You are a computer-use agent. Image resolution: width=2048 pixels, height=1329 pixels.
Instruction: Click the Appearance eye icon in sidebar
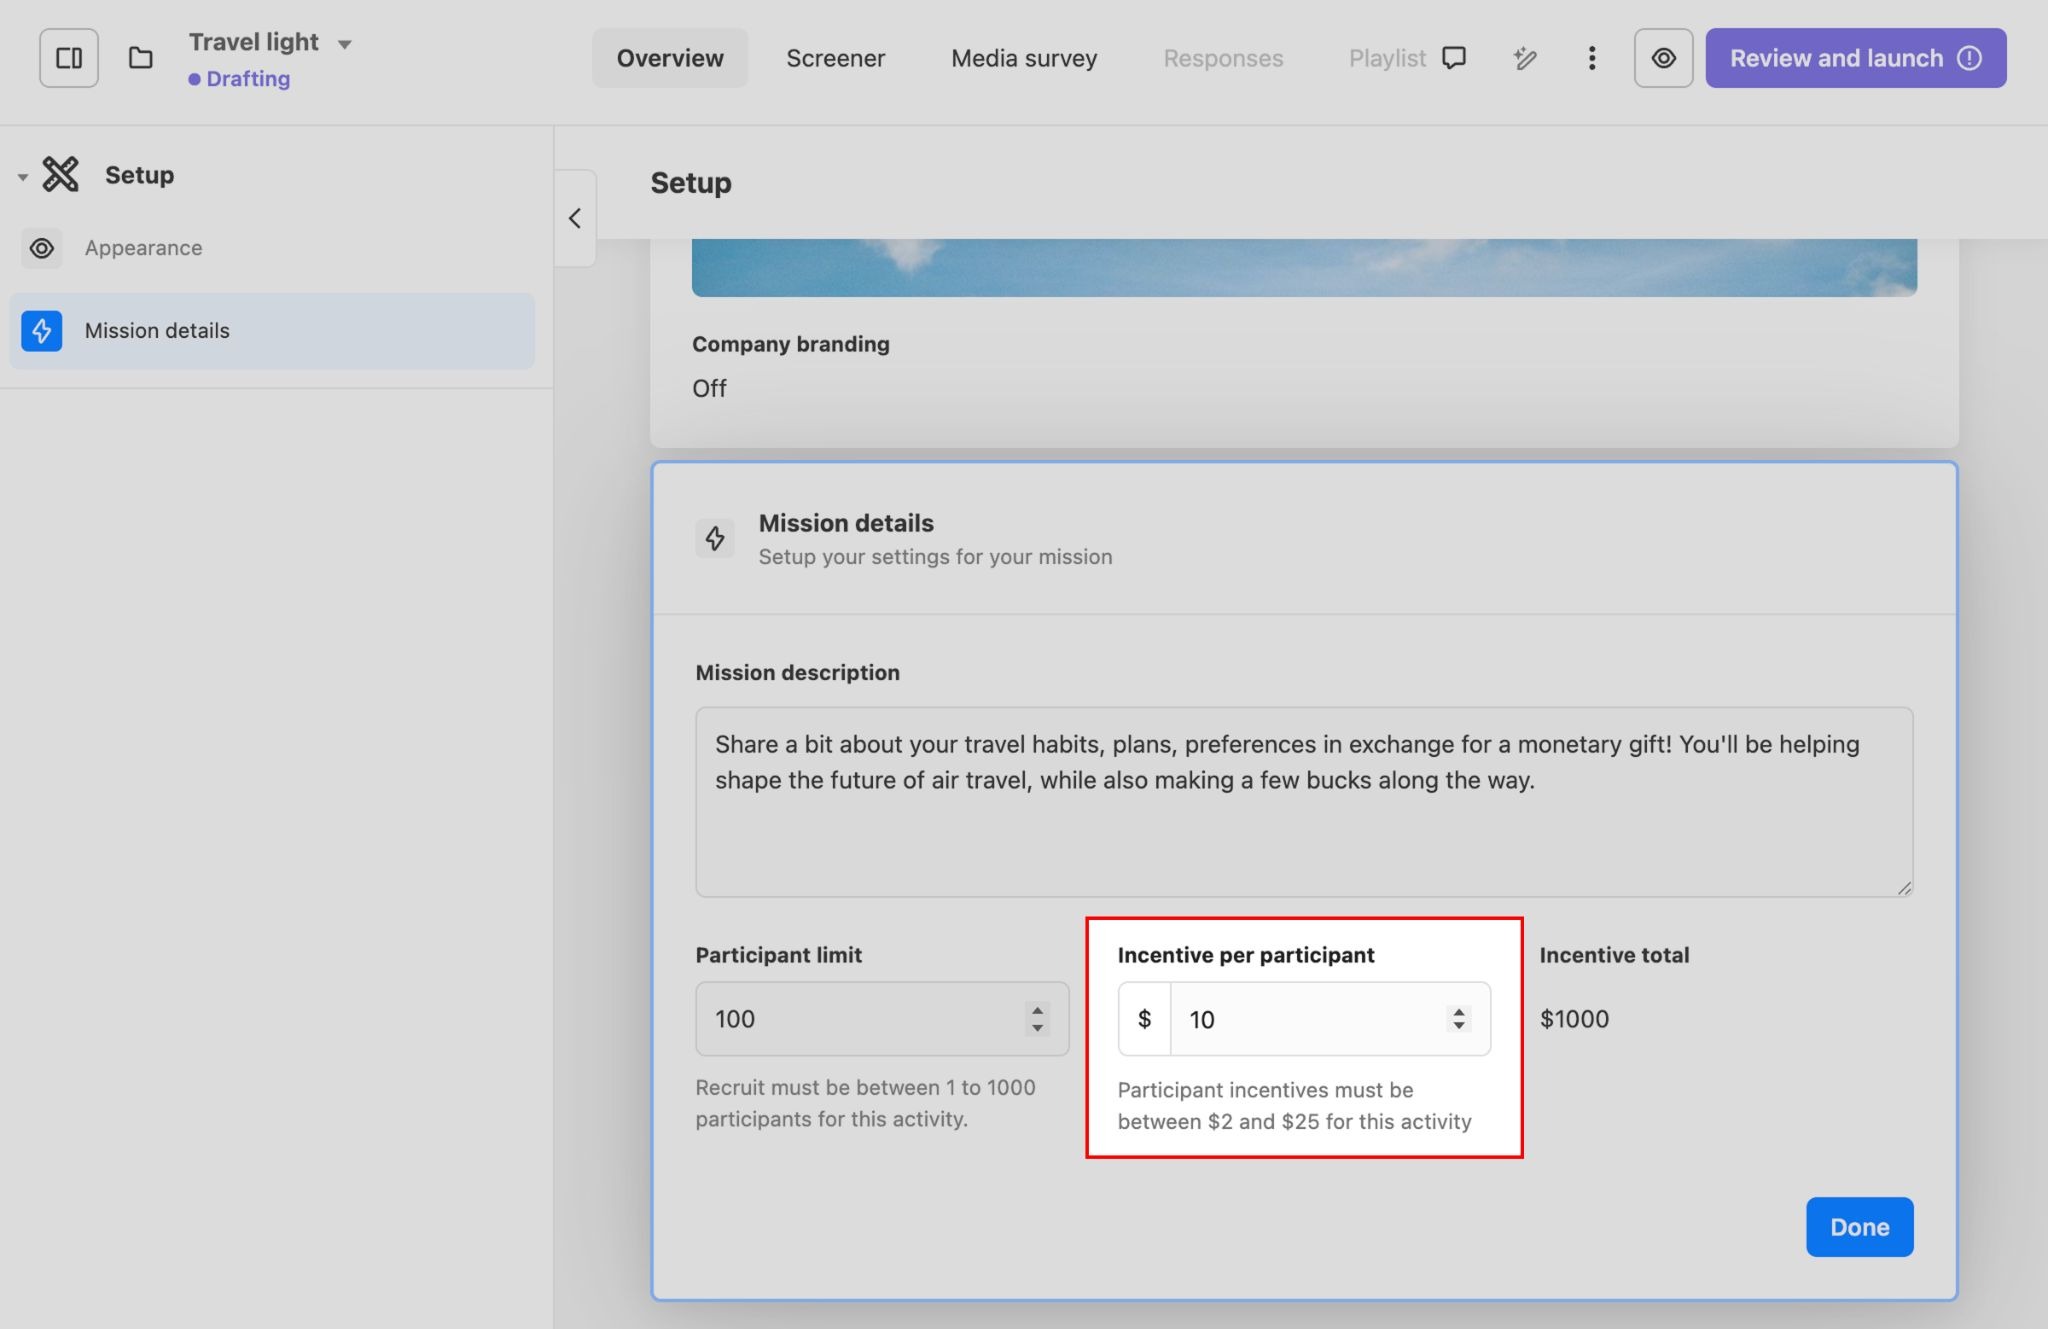coord(42,248)
